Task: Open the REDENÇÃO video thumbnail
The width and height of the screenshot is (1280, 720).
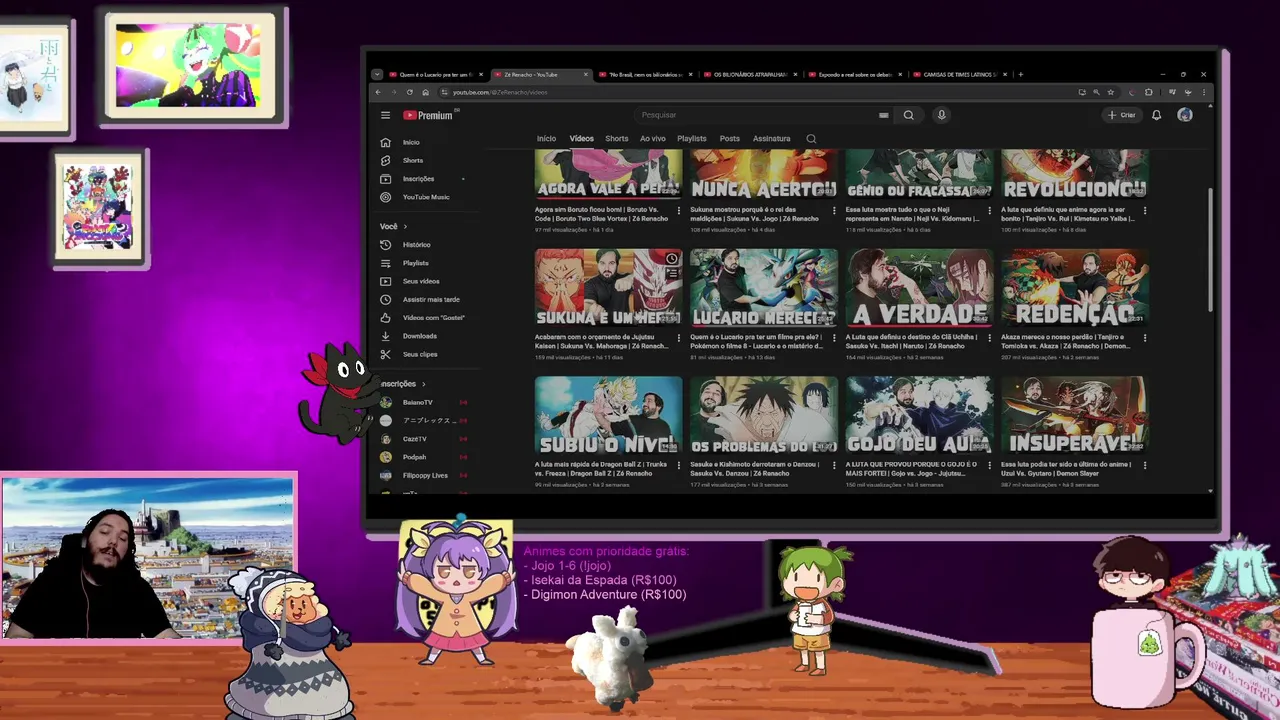Action: click(1075, 287)
